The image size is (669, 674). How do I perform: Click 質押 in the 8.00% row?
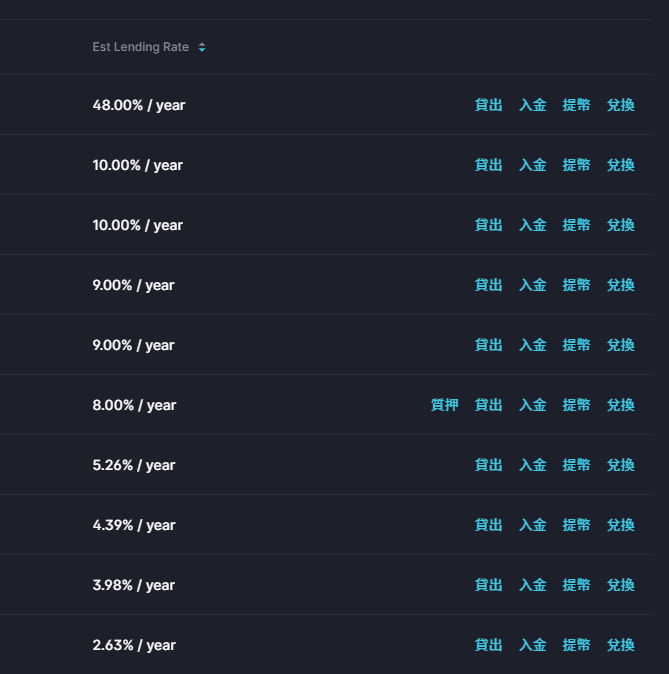[445, 405]
